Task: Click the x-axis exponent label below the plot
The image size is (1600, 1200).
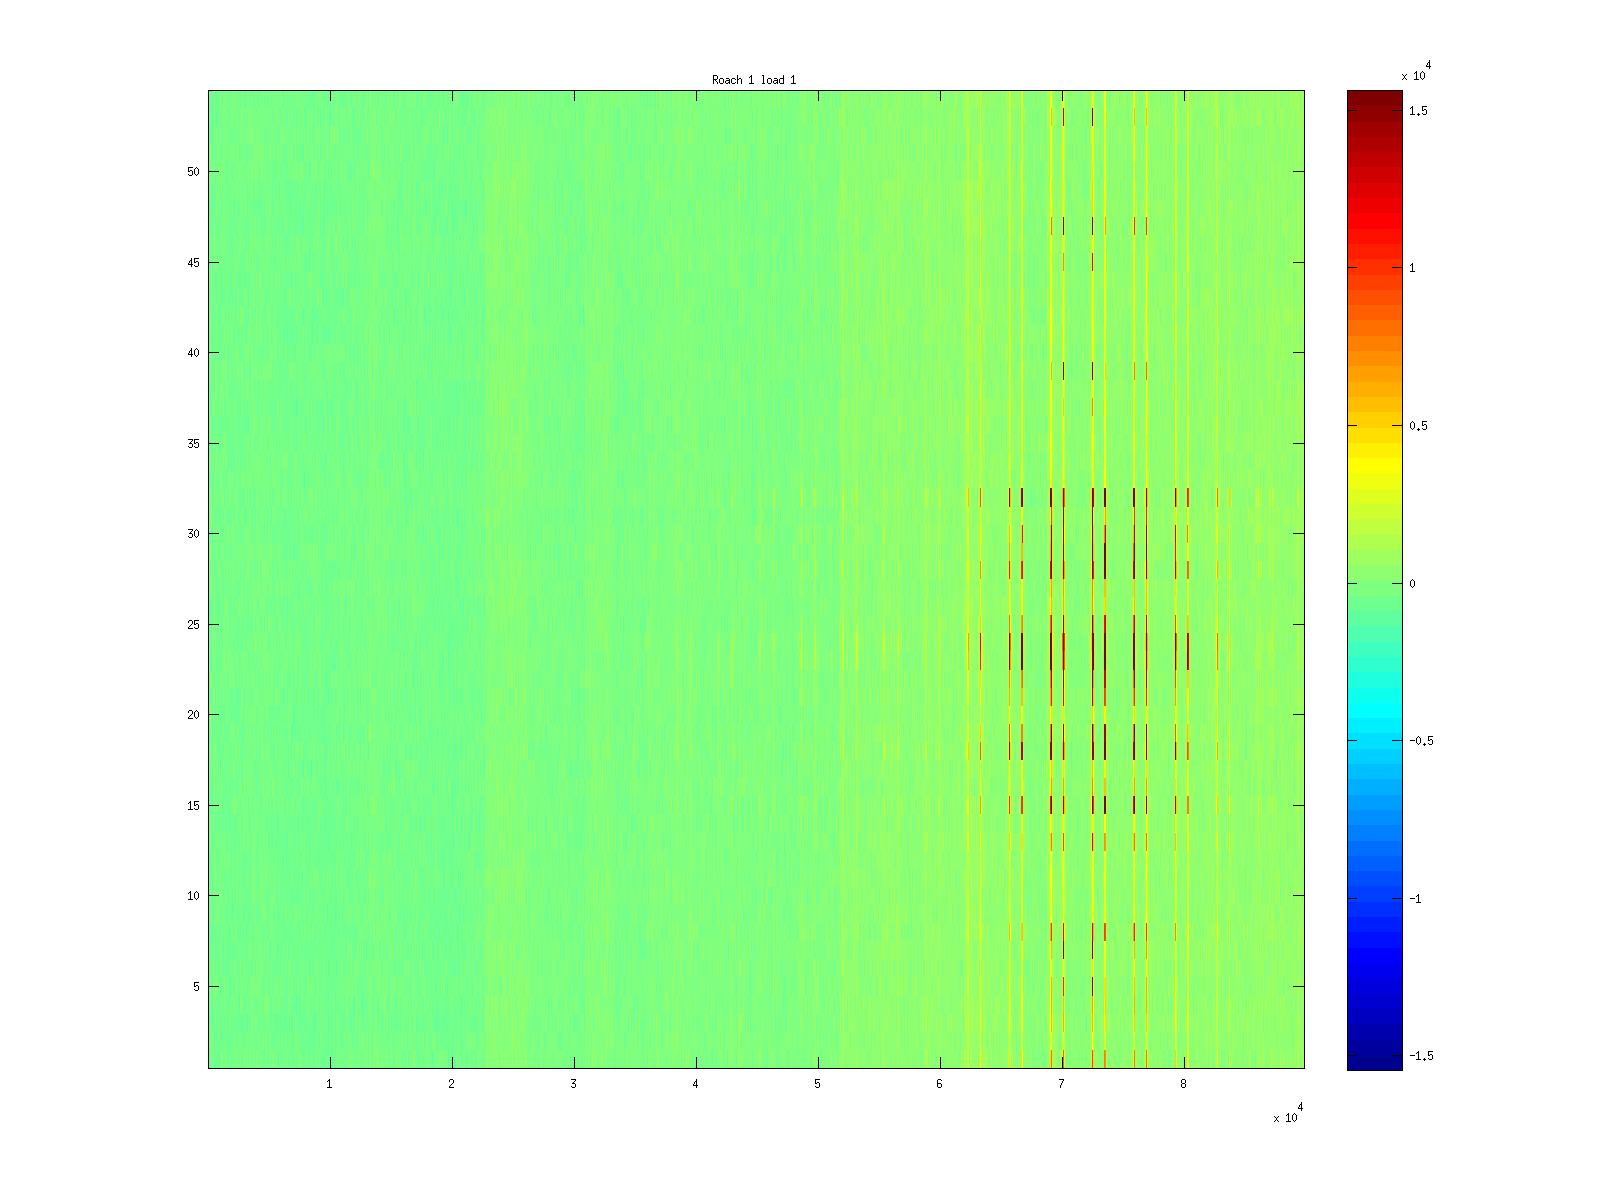Action: [1286, 1116]
